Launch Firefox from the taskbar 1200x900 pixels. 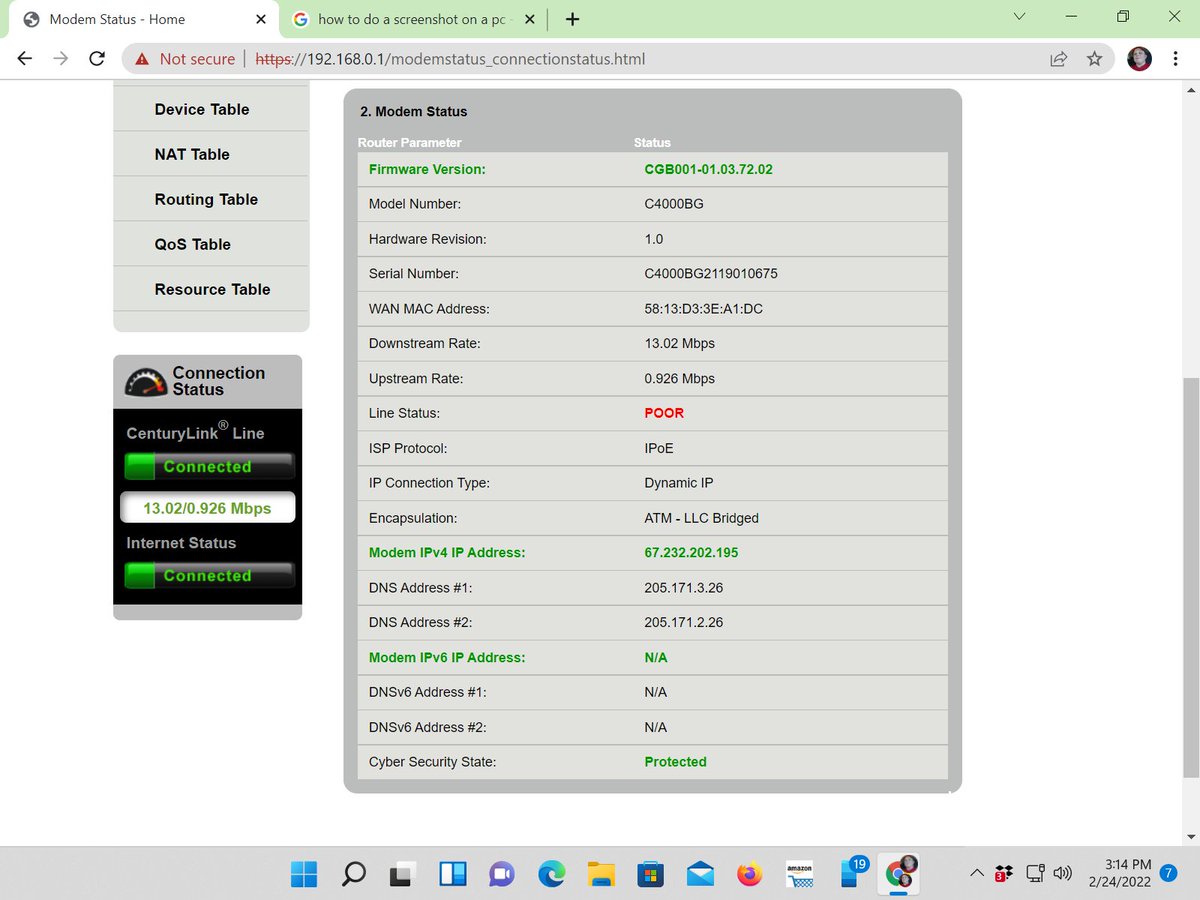749,874
